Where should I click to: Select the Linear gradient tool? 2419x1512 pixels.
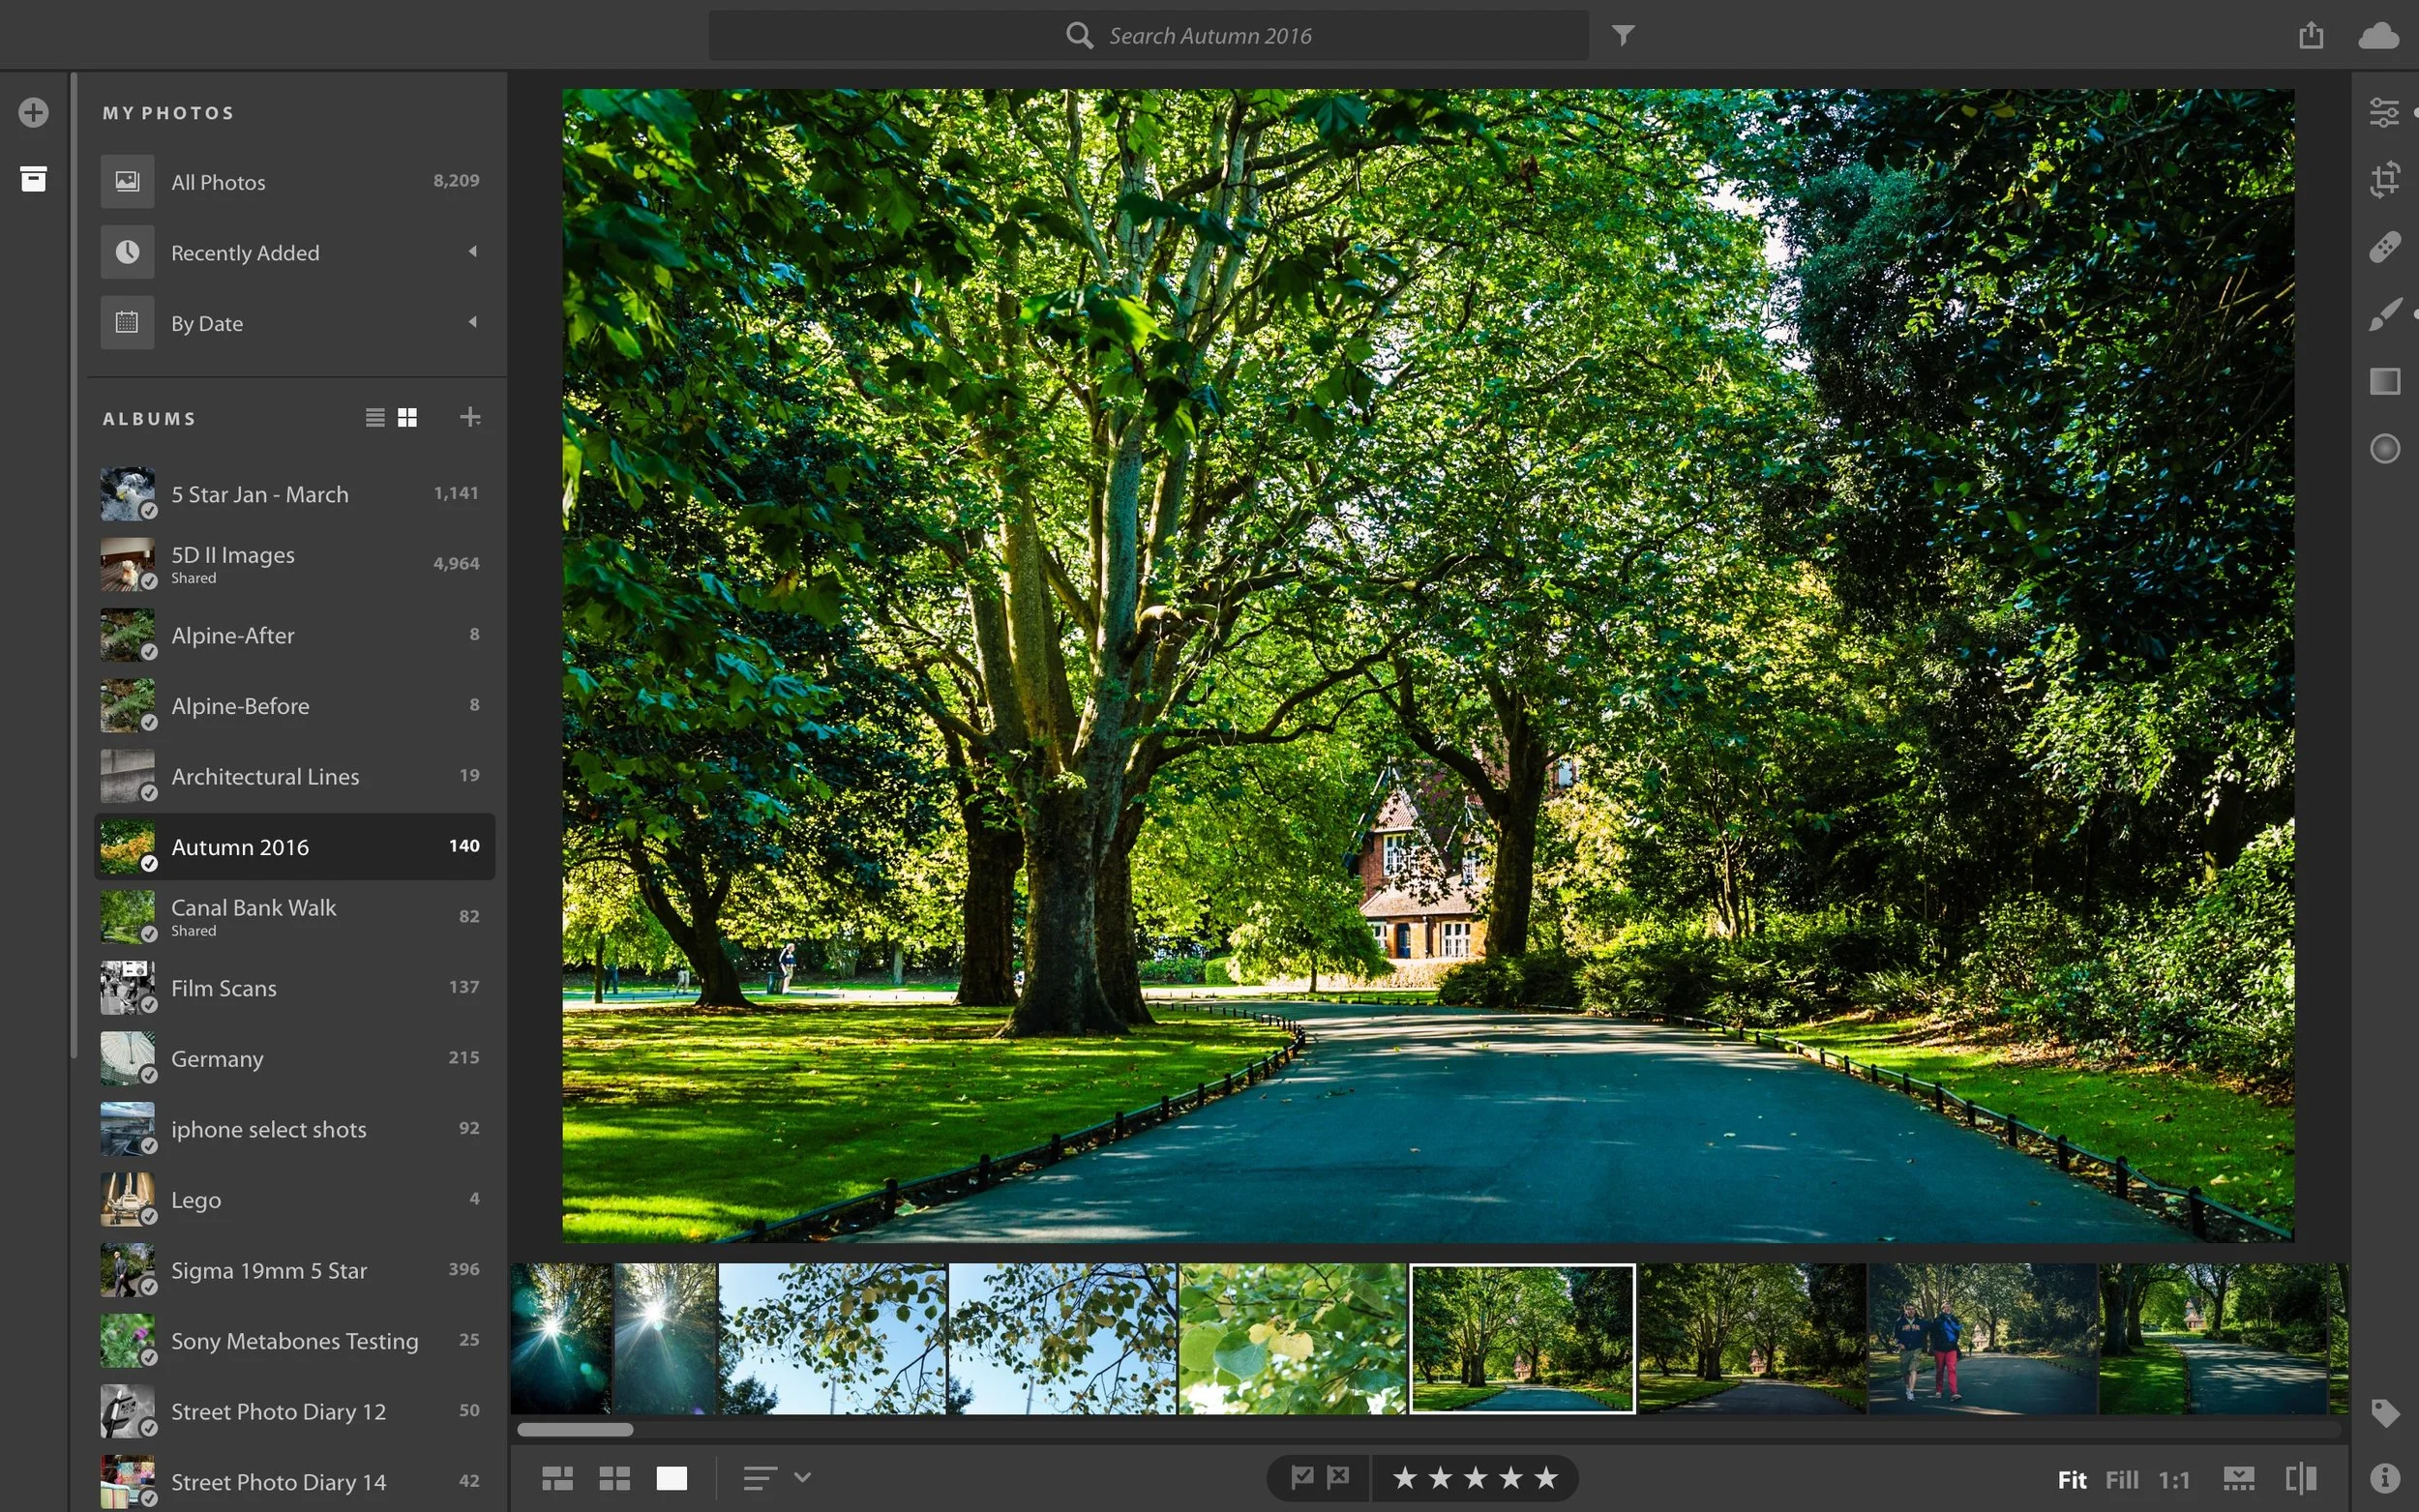(x=2384, y=381)
